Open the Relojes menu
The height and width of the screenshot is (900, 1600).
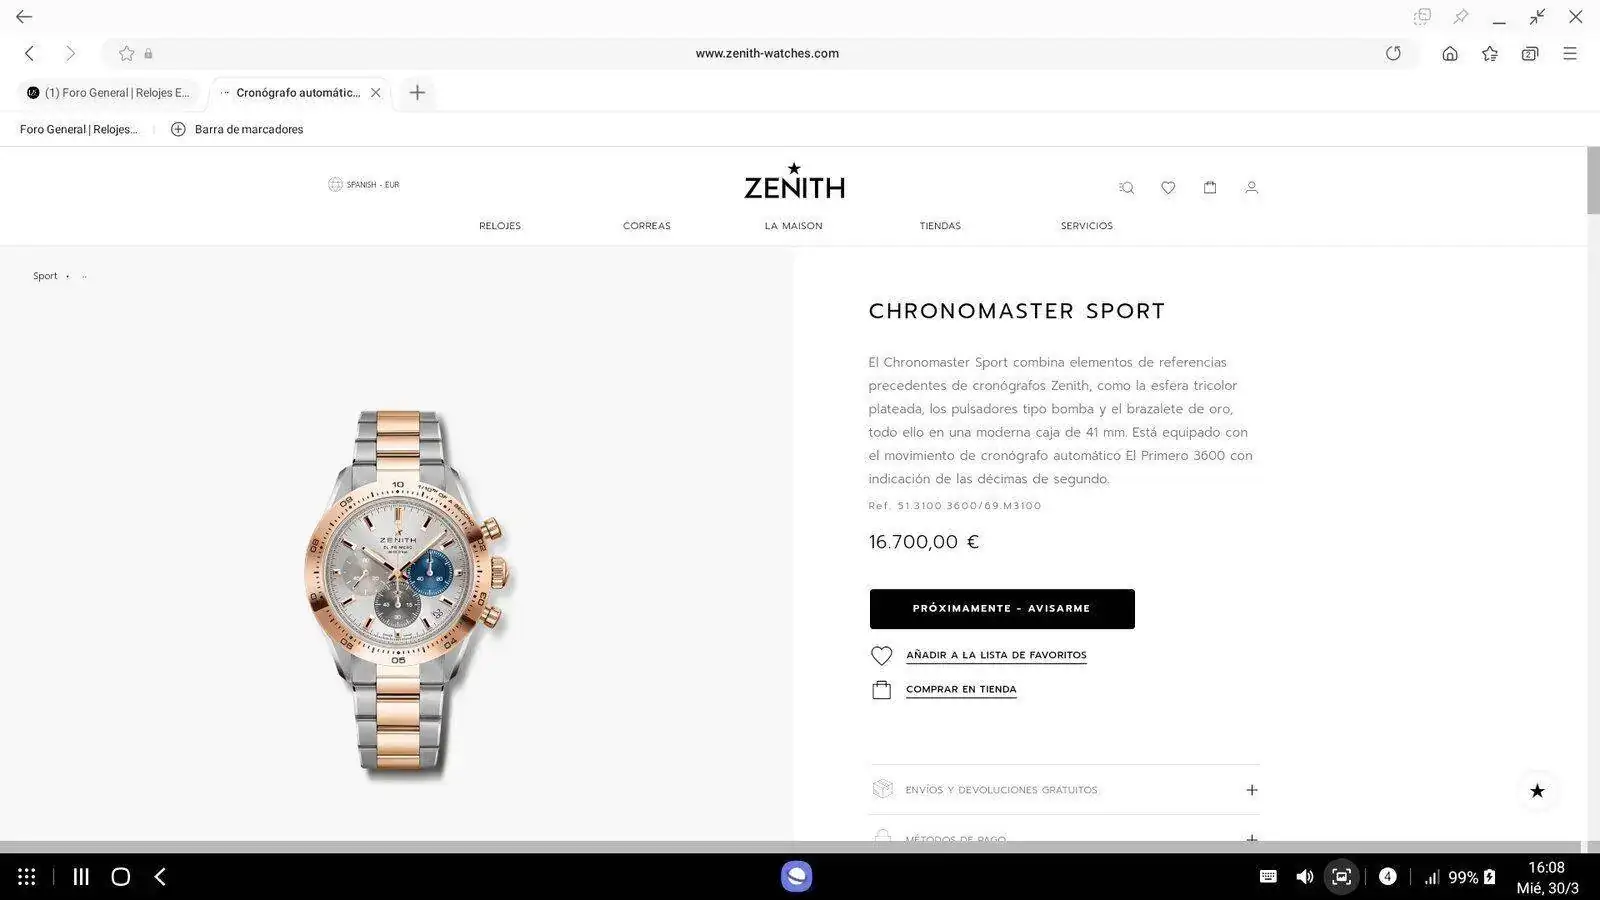(500, 226)
